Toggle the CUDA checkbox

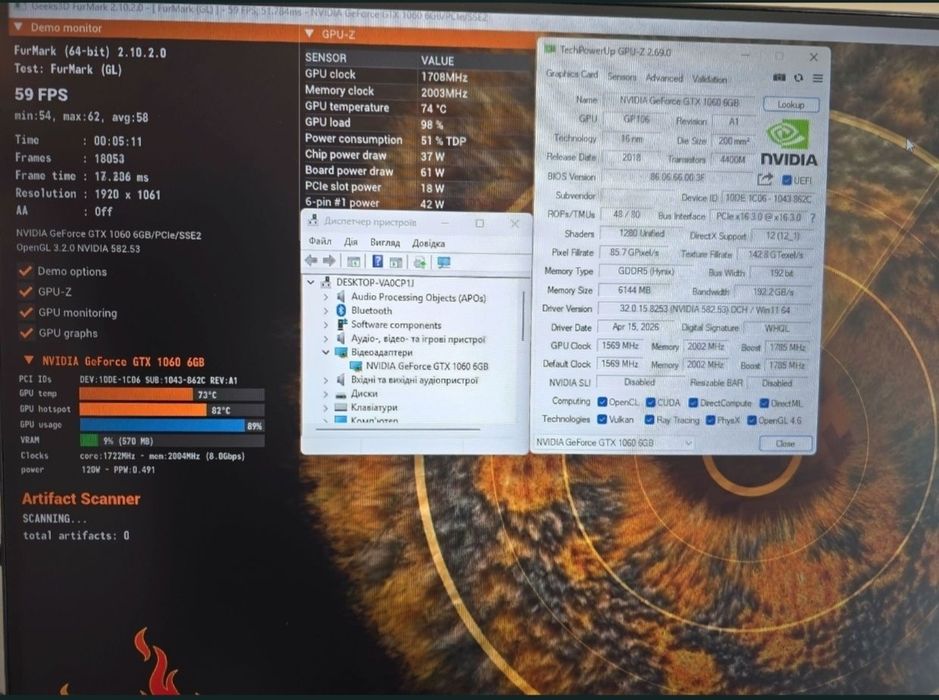650,402
